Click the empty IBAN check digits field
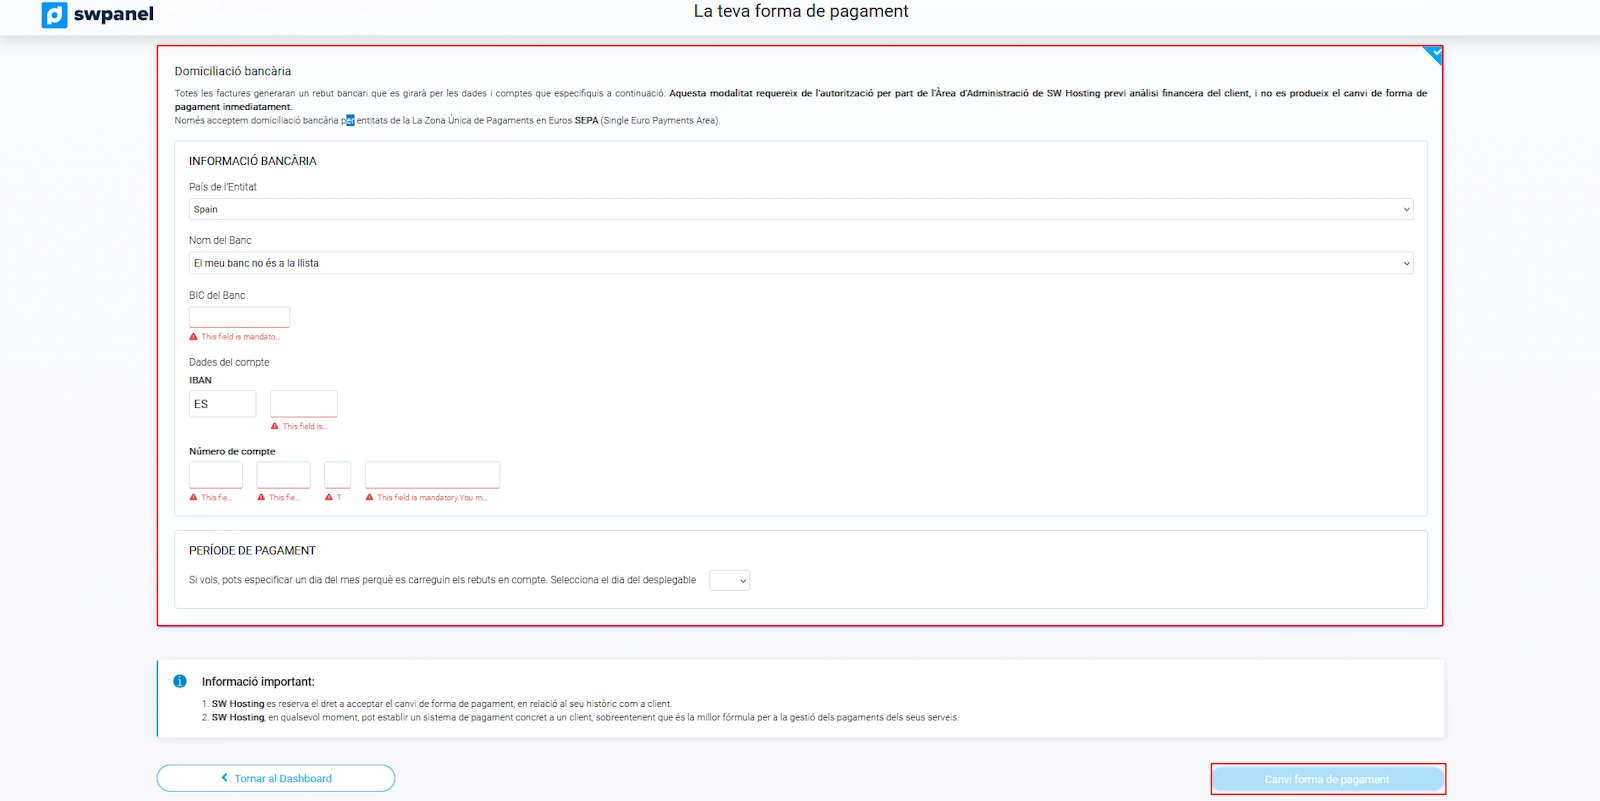This screenshot has height=801, width=1600. pyautogui.click(x=303, y=404)
